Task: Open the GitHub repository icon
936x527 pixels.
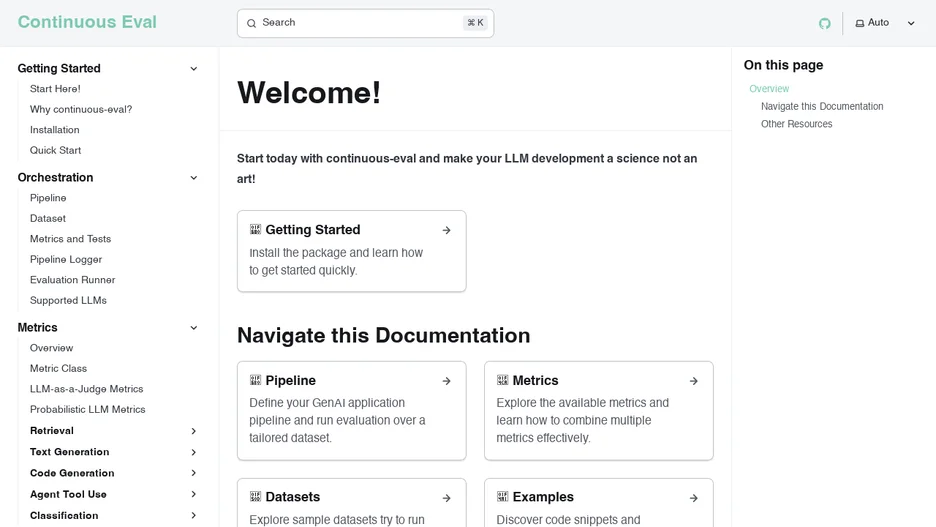Action: tap(824, 23)
